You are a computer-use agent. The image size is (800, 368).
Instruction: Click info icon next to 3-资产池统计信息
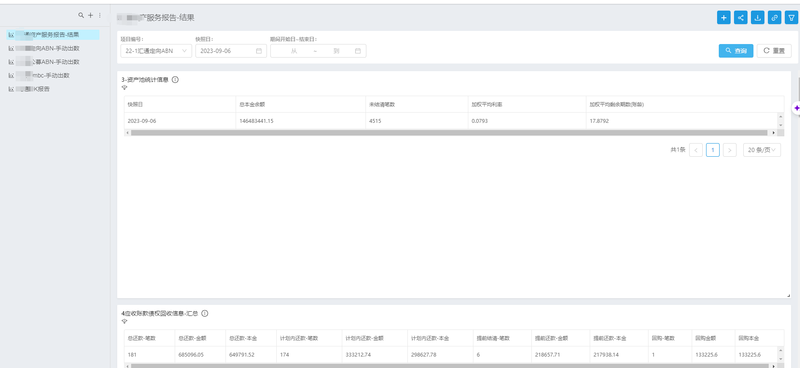coord(175,80)
